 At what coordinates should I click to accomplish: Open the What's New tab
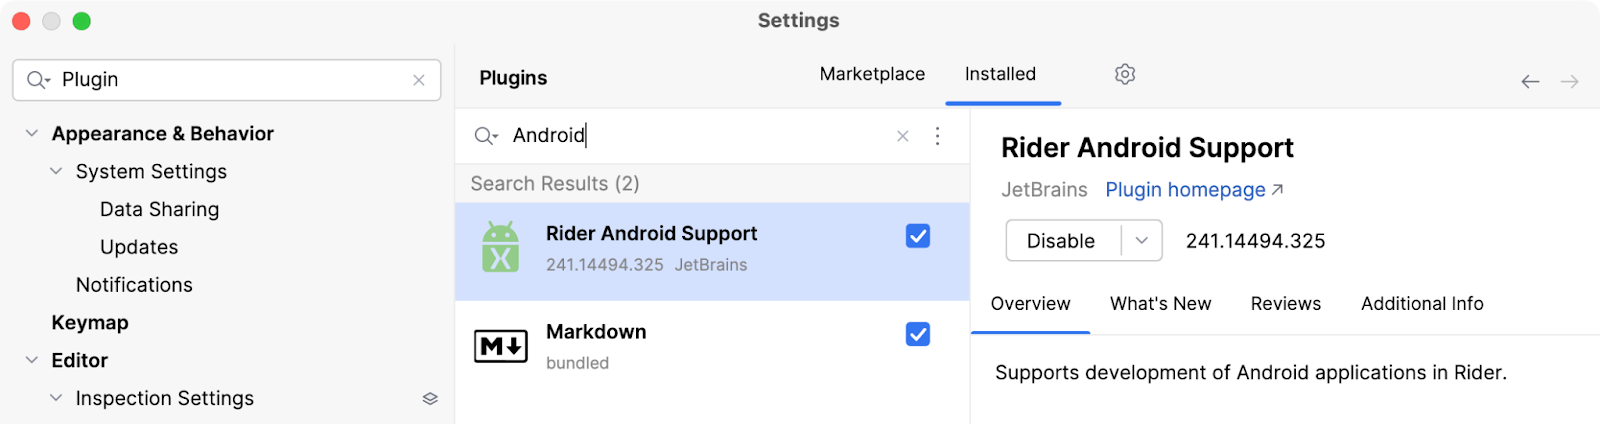[1160, 304]
